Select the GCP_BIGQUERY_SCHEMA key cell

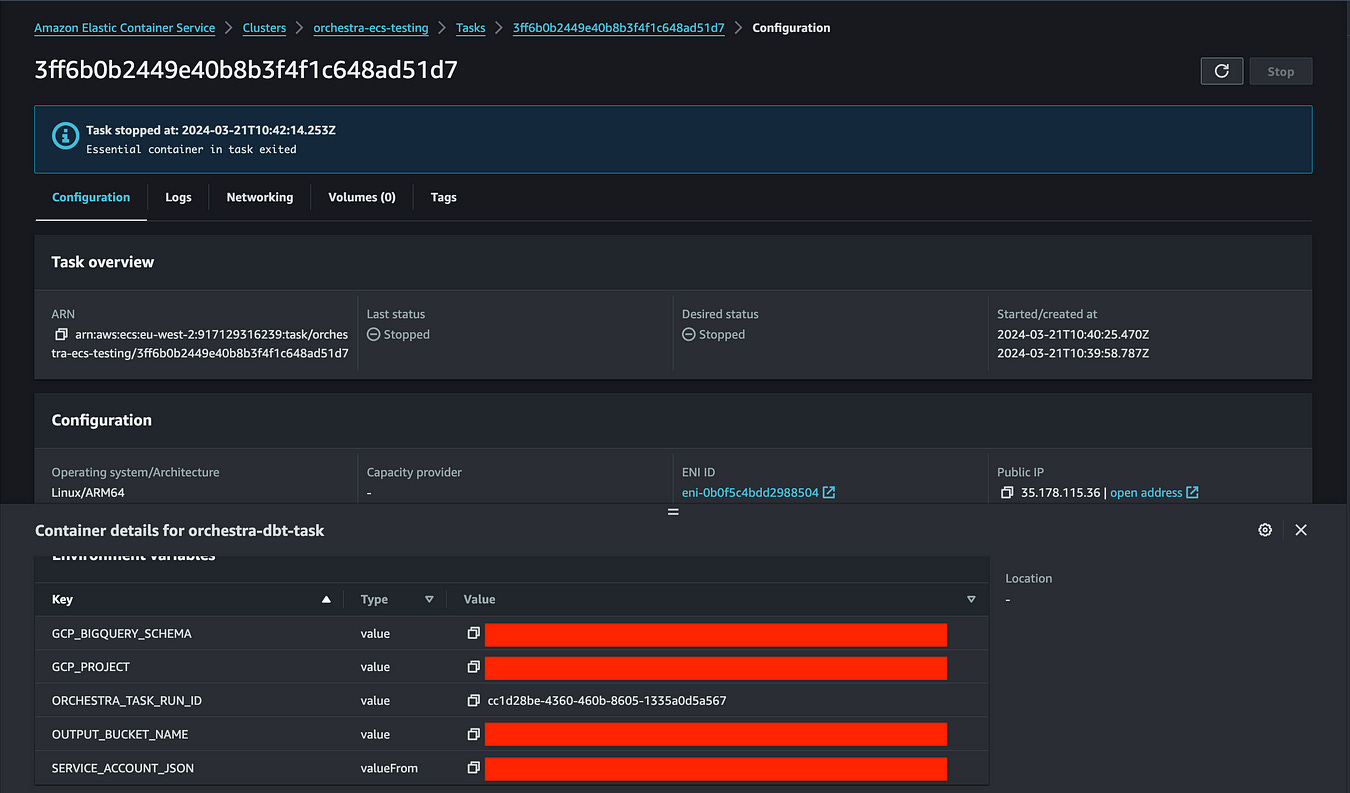point(121,634)
